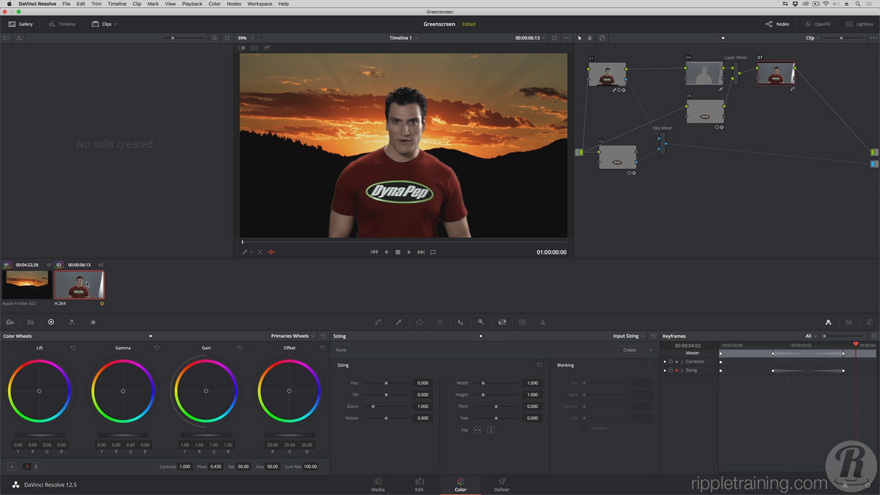Select the Color Wheels palette icon
The height and width of the screenshot is (495, 880).
tap(51, 322)
